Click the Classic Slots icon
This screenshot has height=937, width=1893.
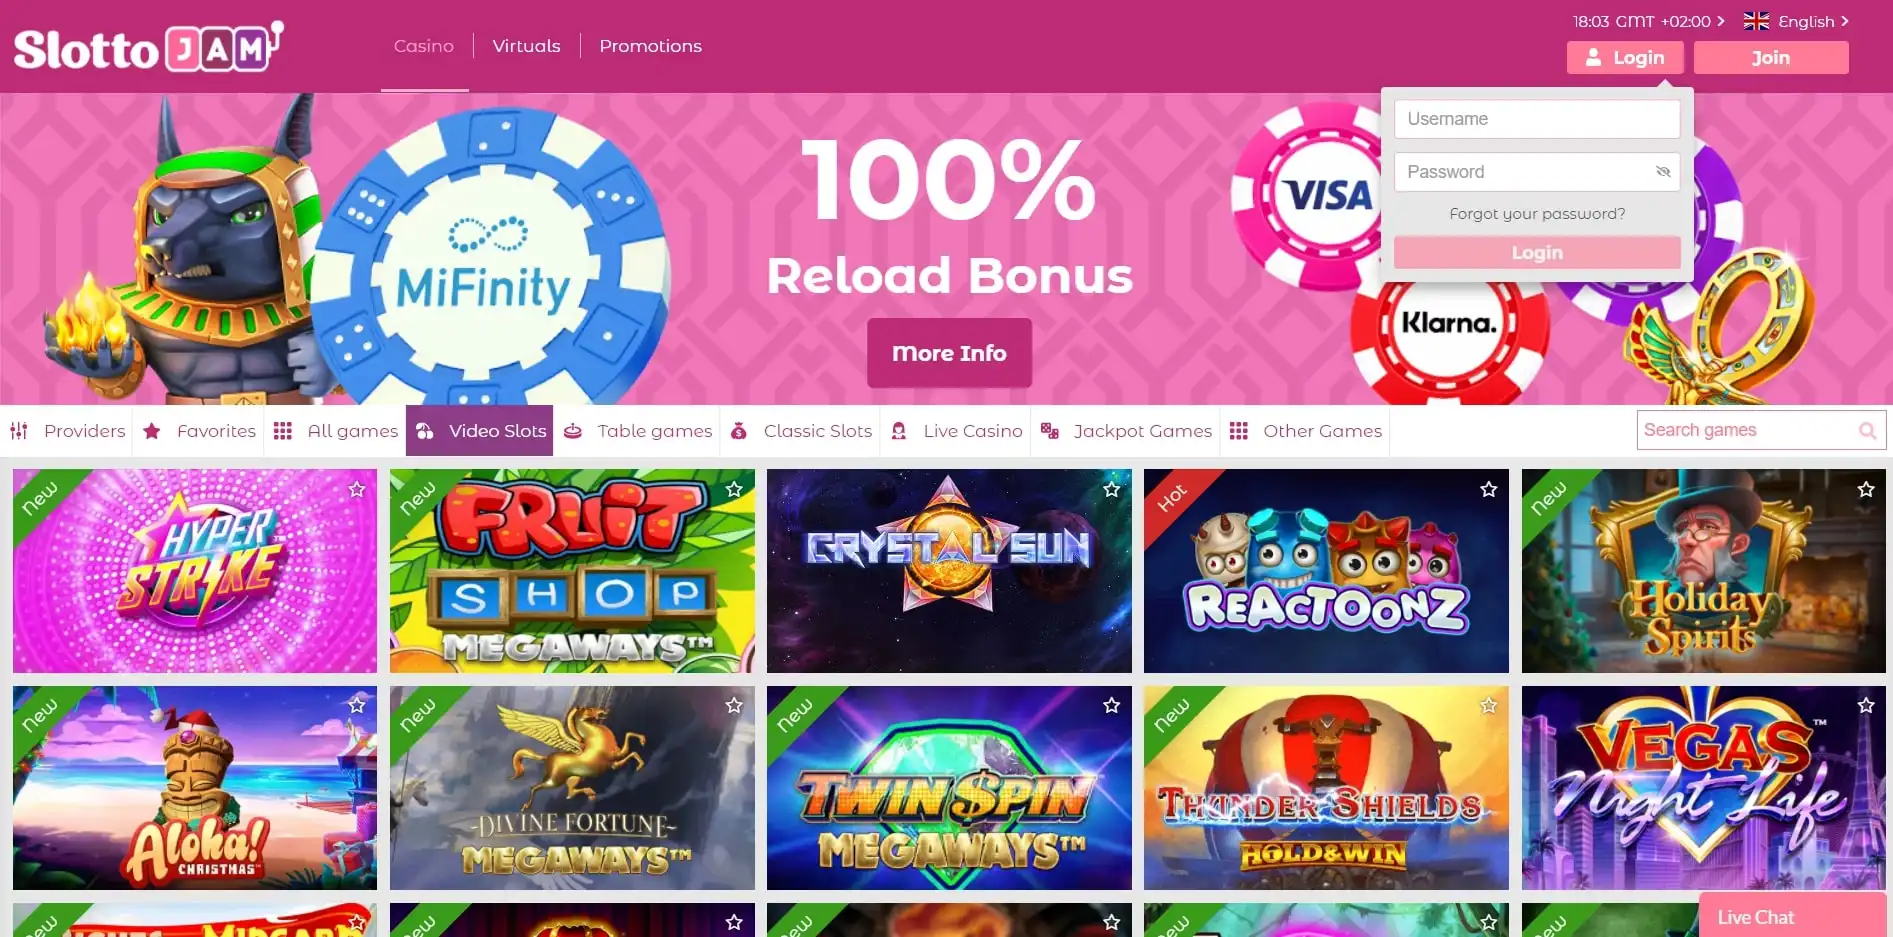coord(739,431)
